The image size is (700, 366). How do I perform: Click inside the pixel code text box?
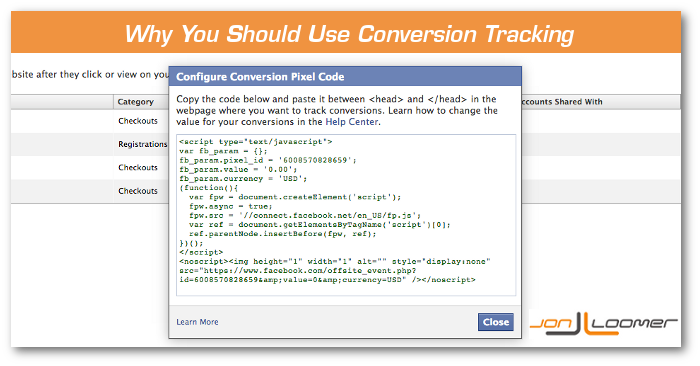pos(346,215)
